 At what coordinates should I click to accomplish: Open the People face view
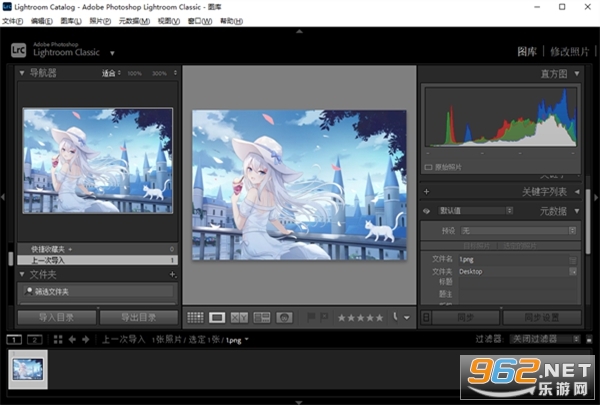[x=284, y=317]
